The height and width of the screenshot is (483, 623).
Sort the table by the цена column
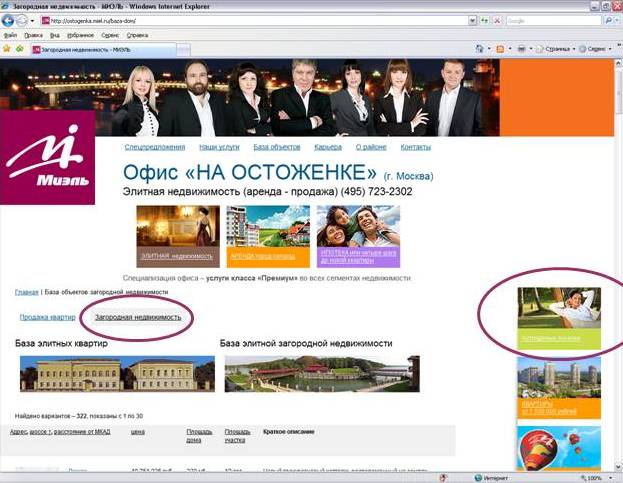138,432
